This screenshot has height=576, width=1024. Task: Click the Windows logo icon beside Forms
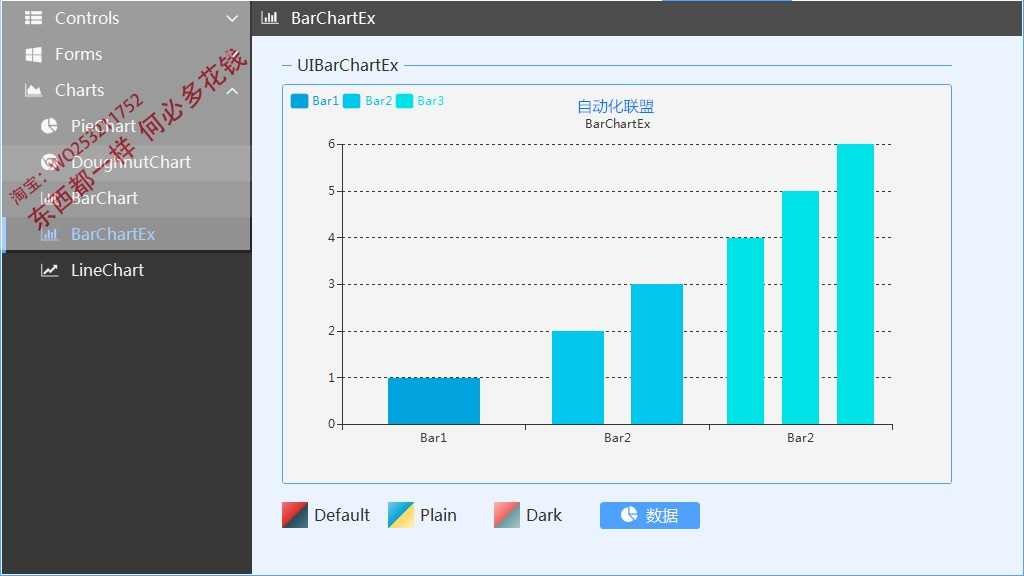coord(33,54)
